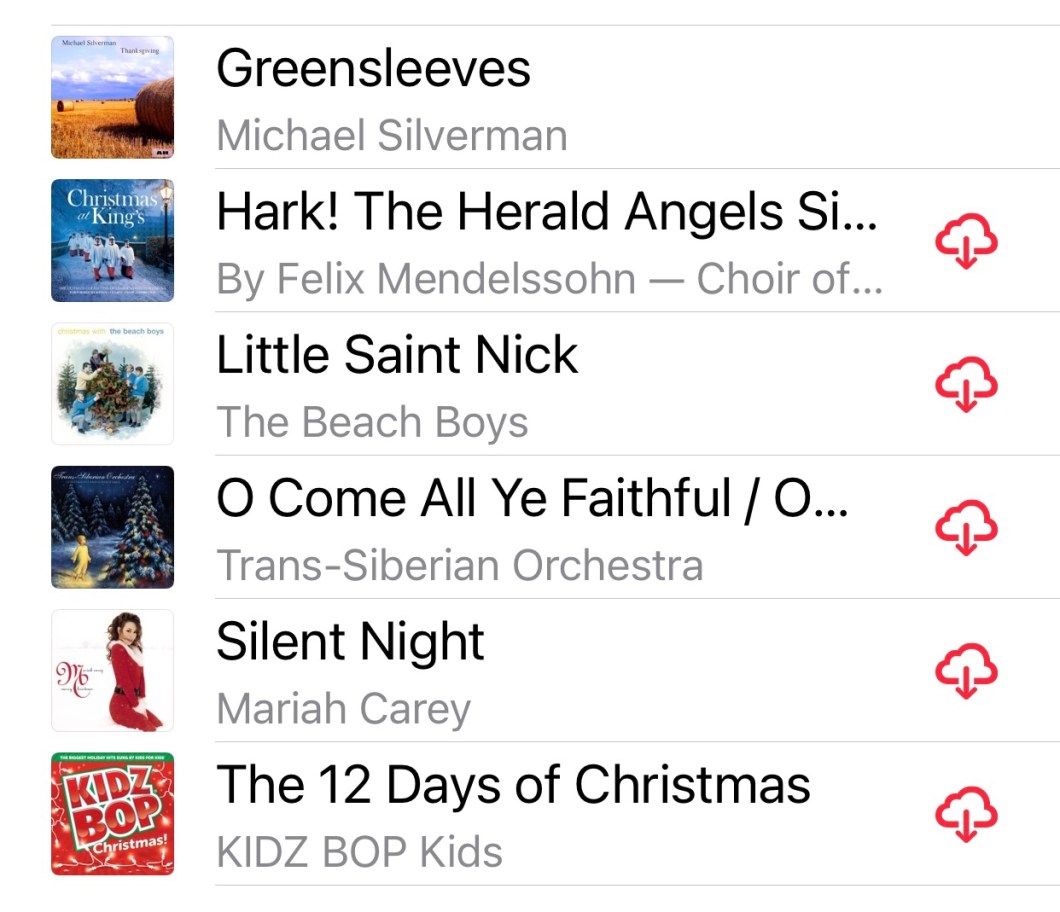Tap the KIDZ BOP Christmas album cover
1060x912 pixels.
coord(112,814)
